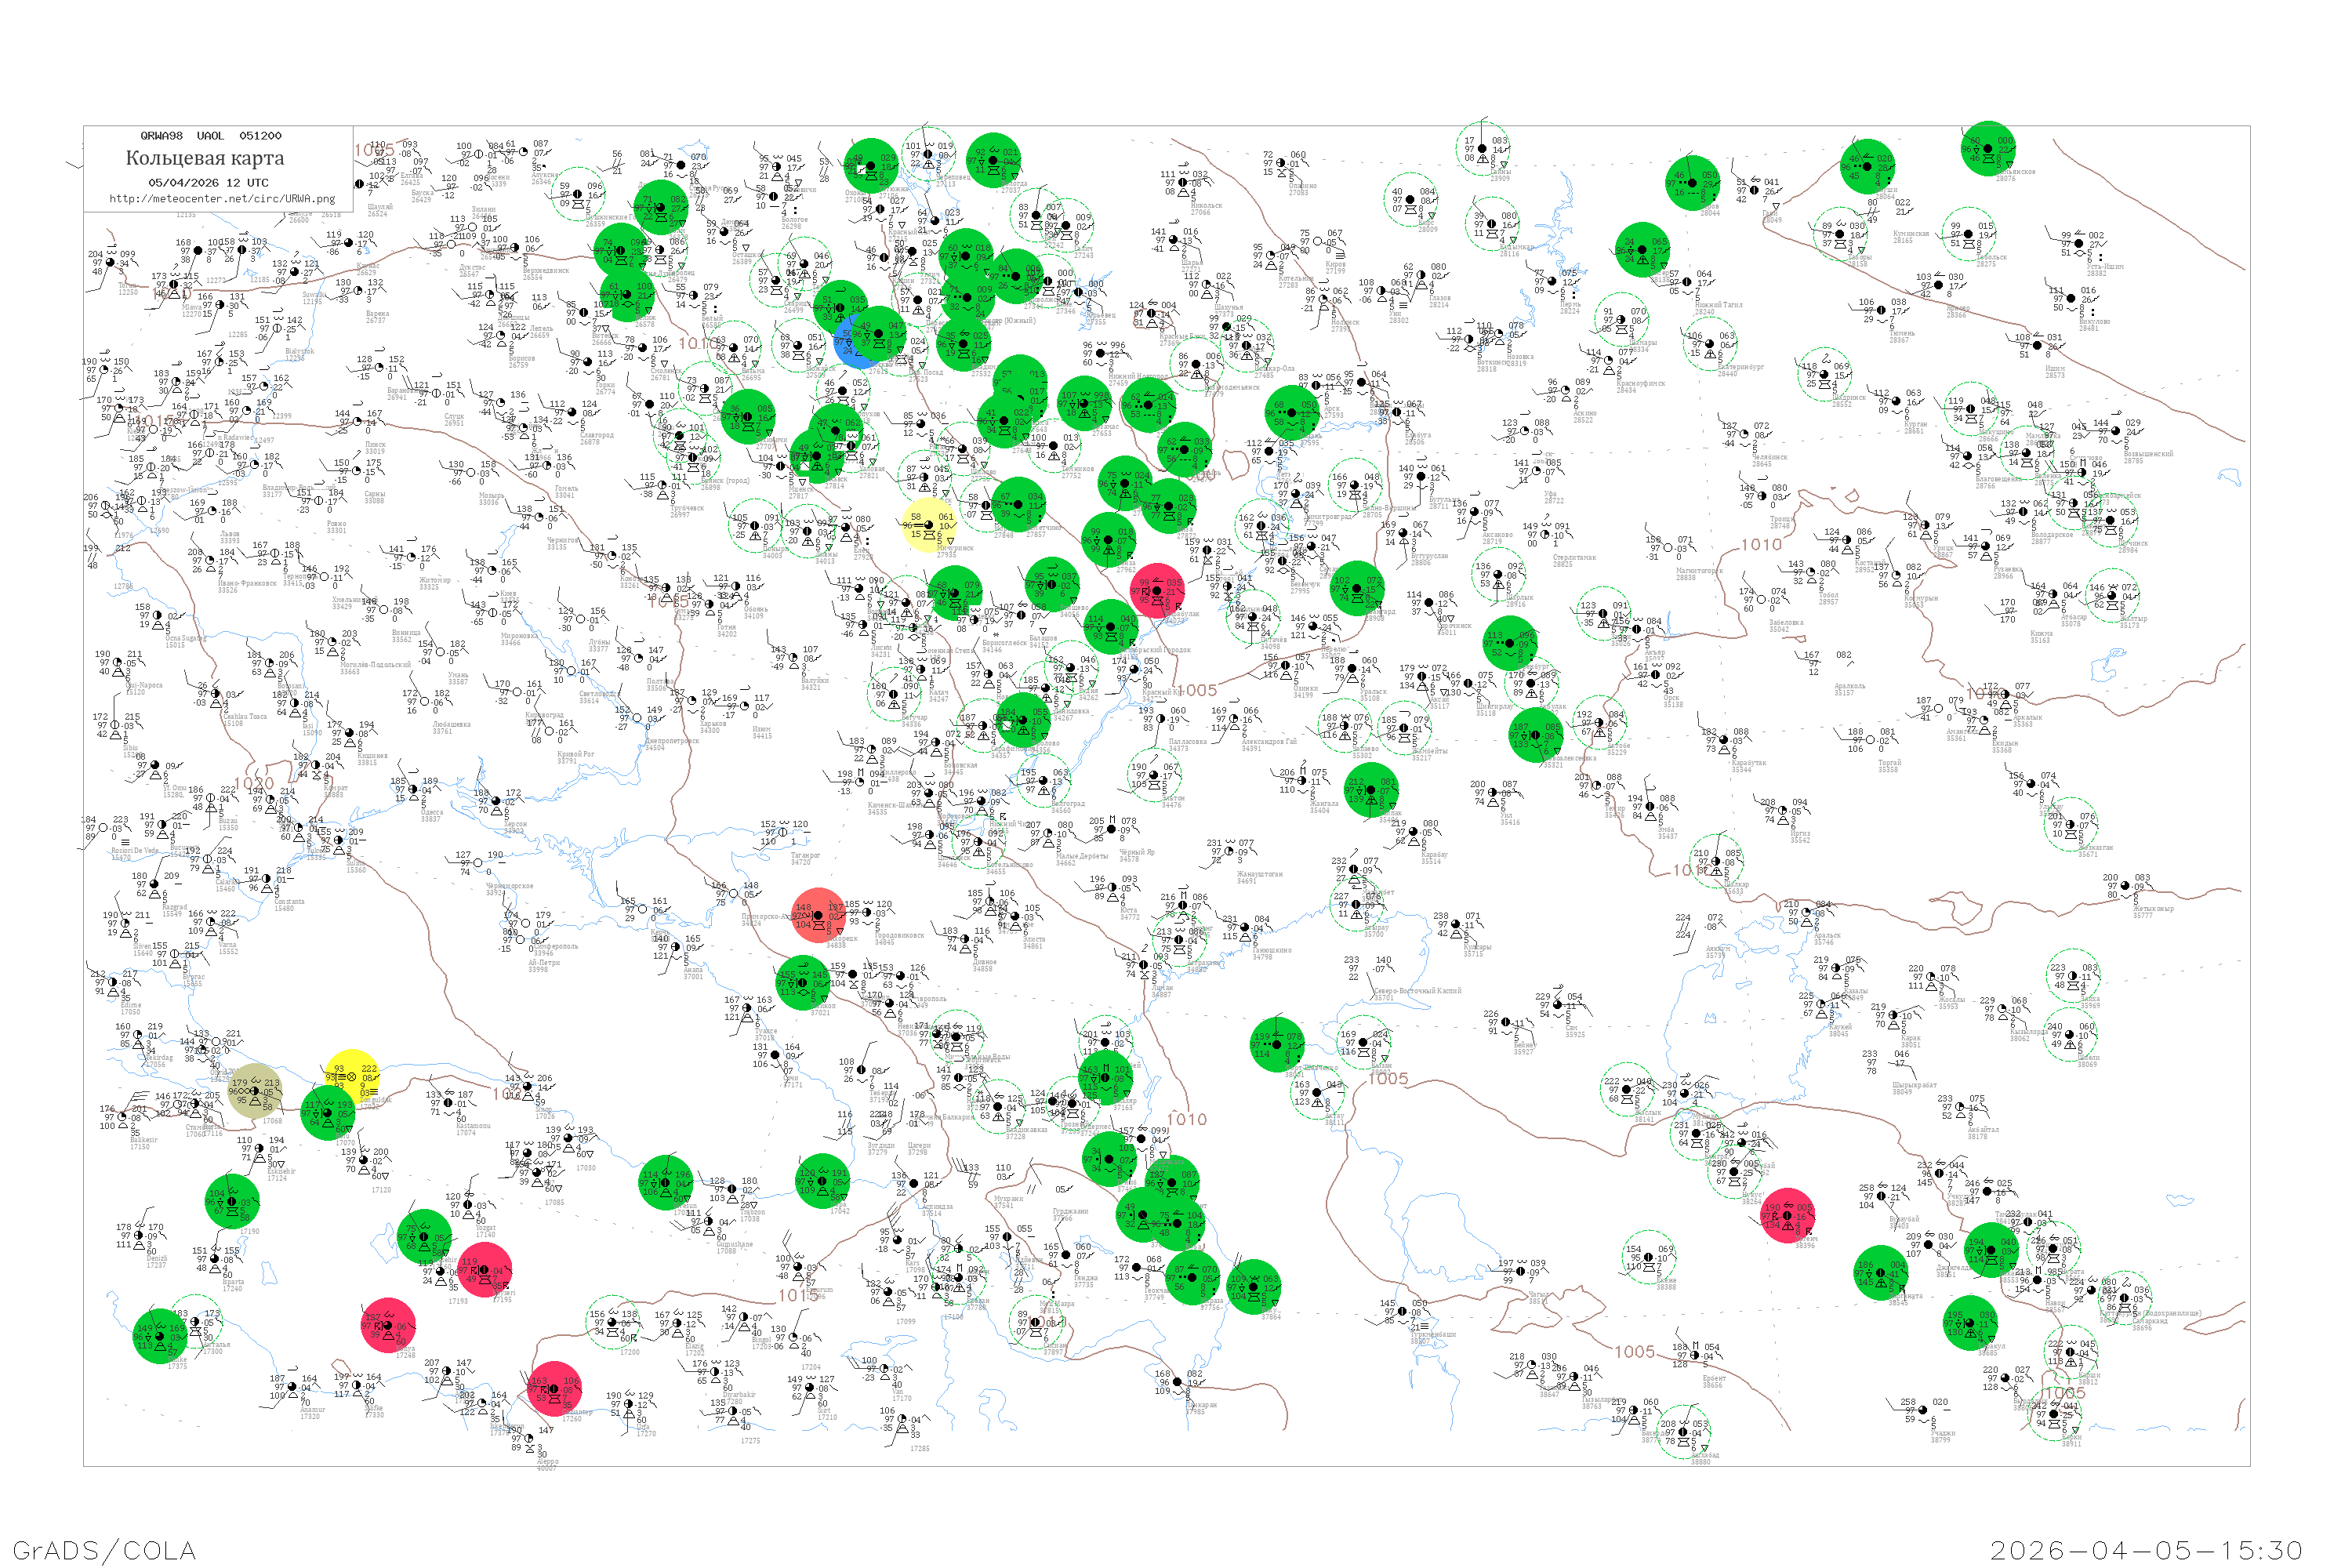The image size is (2352, 1568).
Task: Click the green Пенза station circle
Action: pyautogui.click(x=1109, y=540)
